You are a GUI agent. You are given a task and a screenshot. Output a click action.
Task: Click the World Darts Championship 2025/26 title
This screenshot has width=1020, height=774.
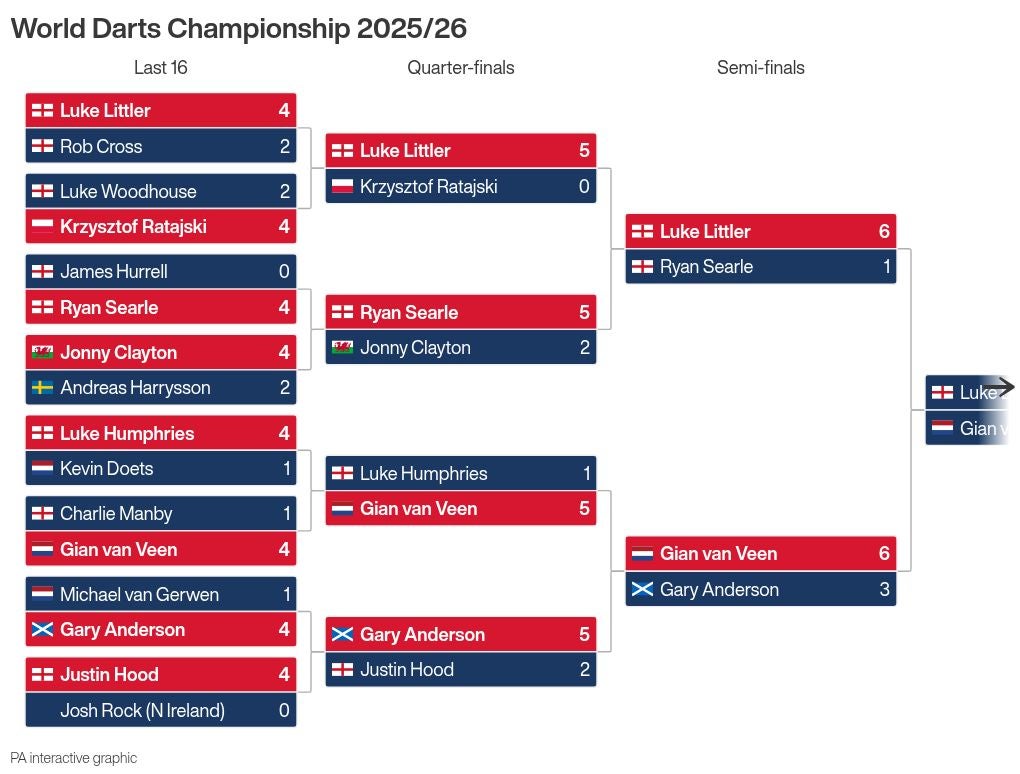click(x=238, y=28)
